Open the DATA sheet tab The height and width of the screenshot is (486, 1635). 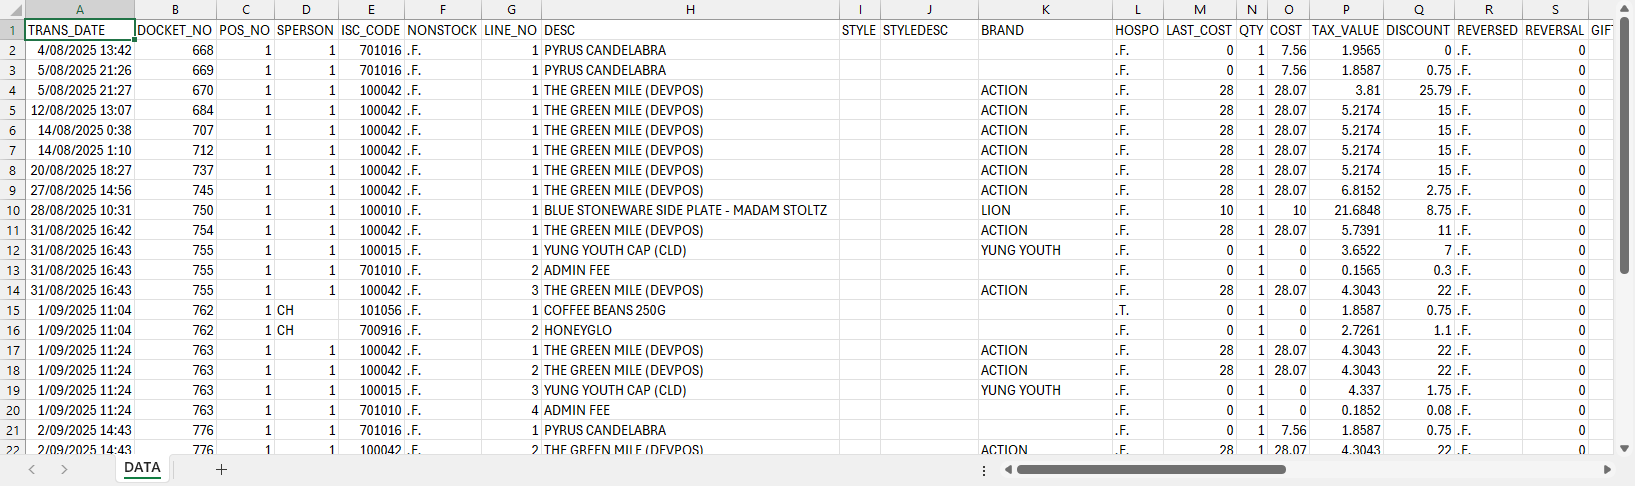(142, 468)
